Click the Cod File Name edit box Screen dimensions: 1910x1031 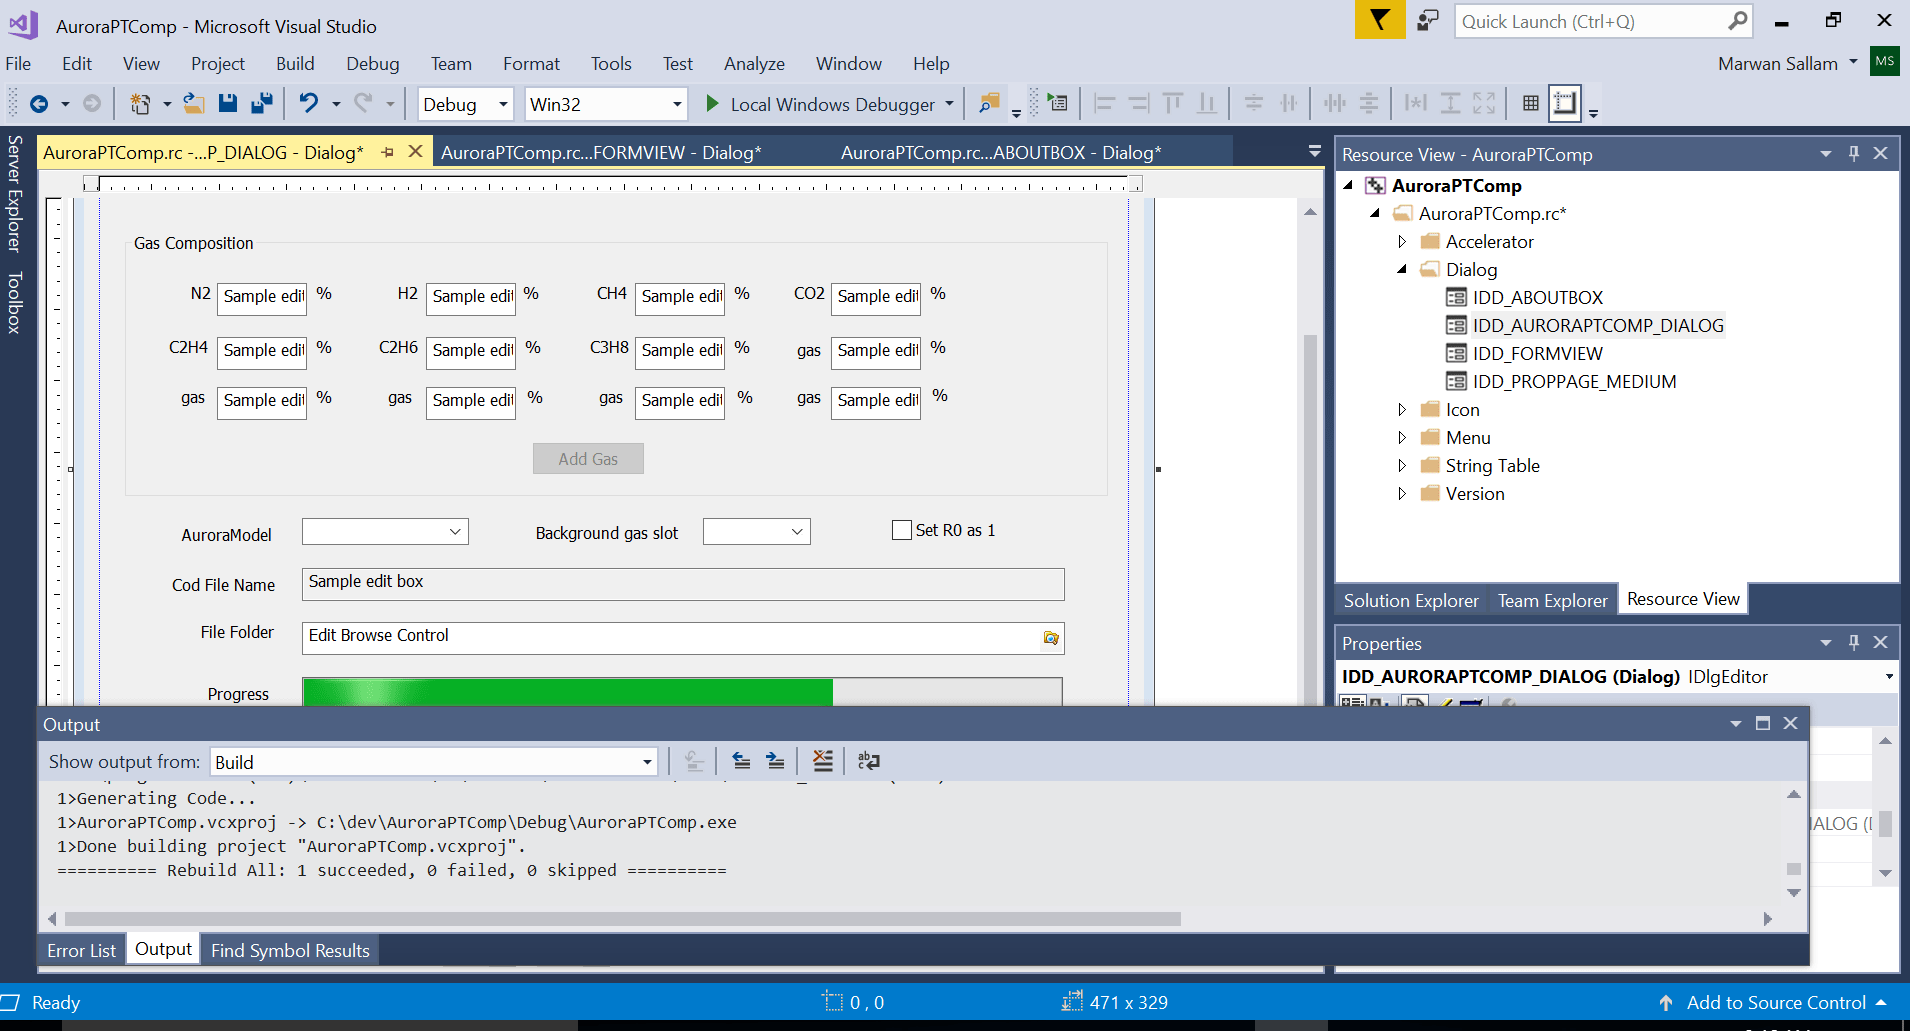tap(683, 584)
